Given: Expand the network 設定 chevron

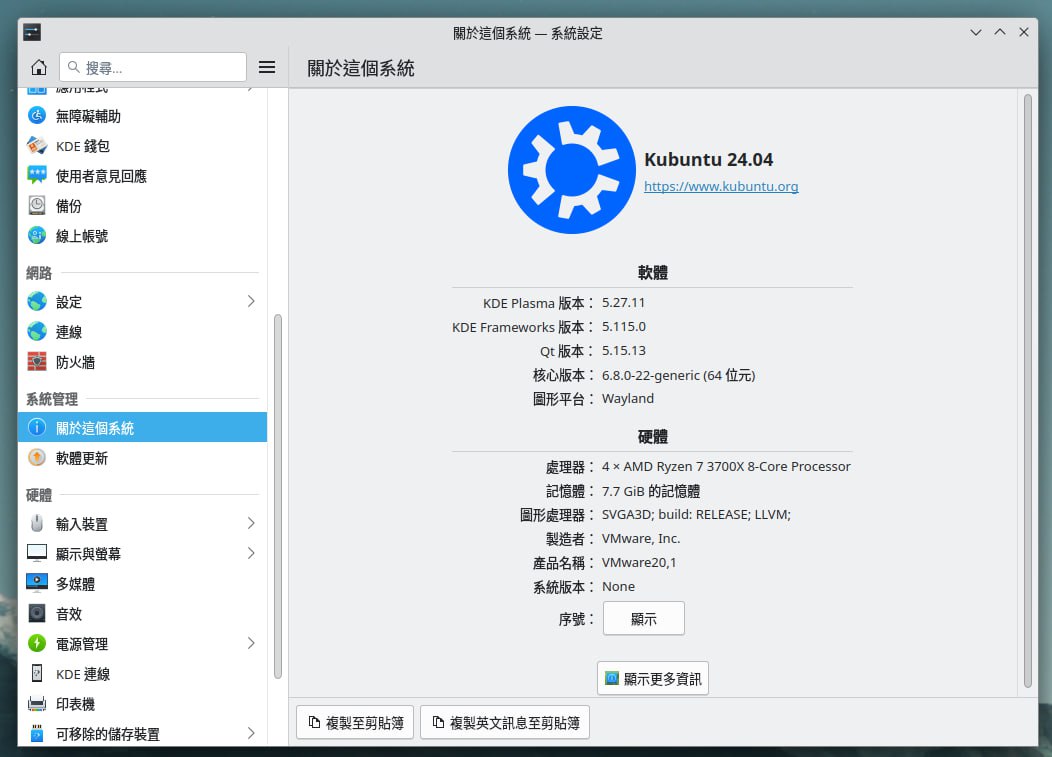Looking at the screenshot, I should point(251,302).
